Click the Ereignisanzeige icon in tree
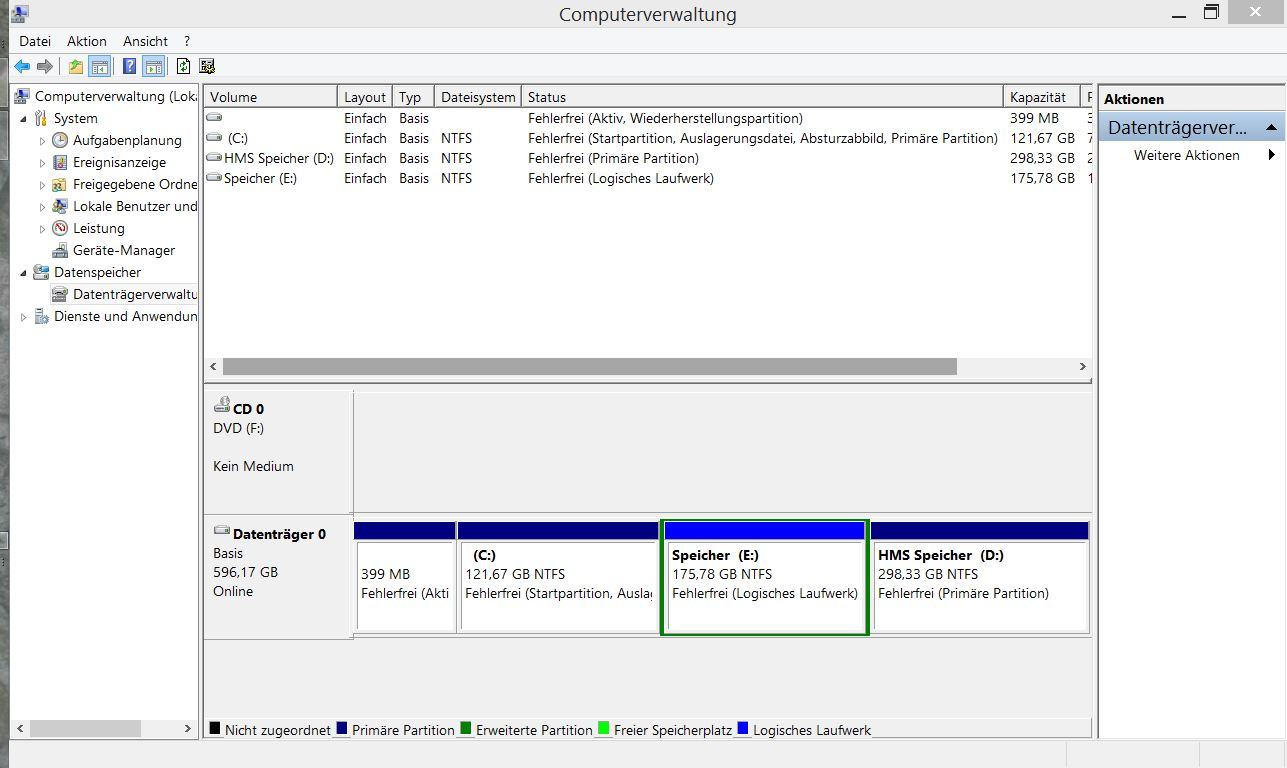Viewport: 1287px width, 768px height. pos(60,162)
